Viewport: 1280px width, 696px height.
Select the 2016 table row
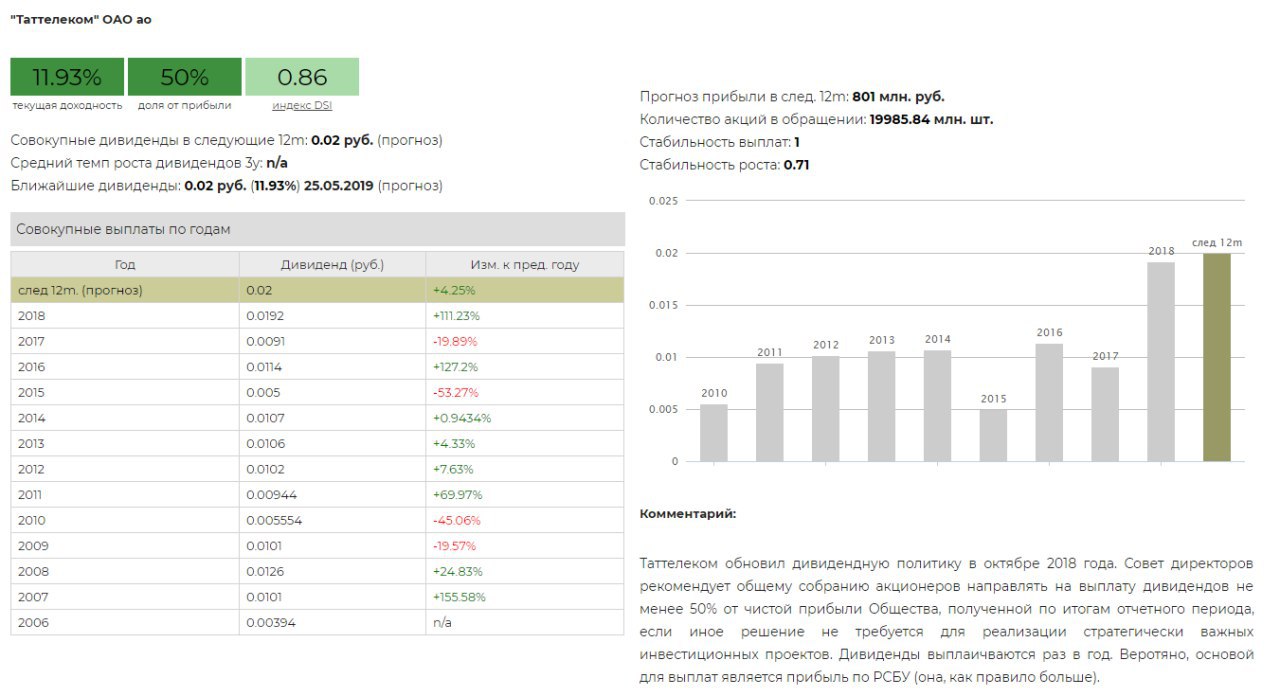317,367
